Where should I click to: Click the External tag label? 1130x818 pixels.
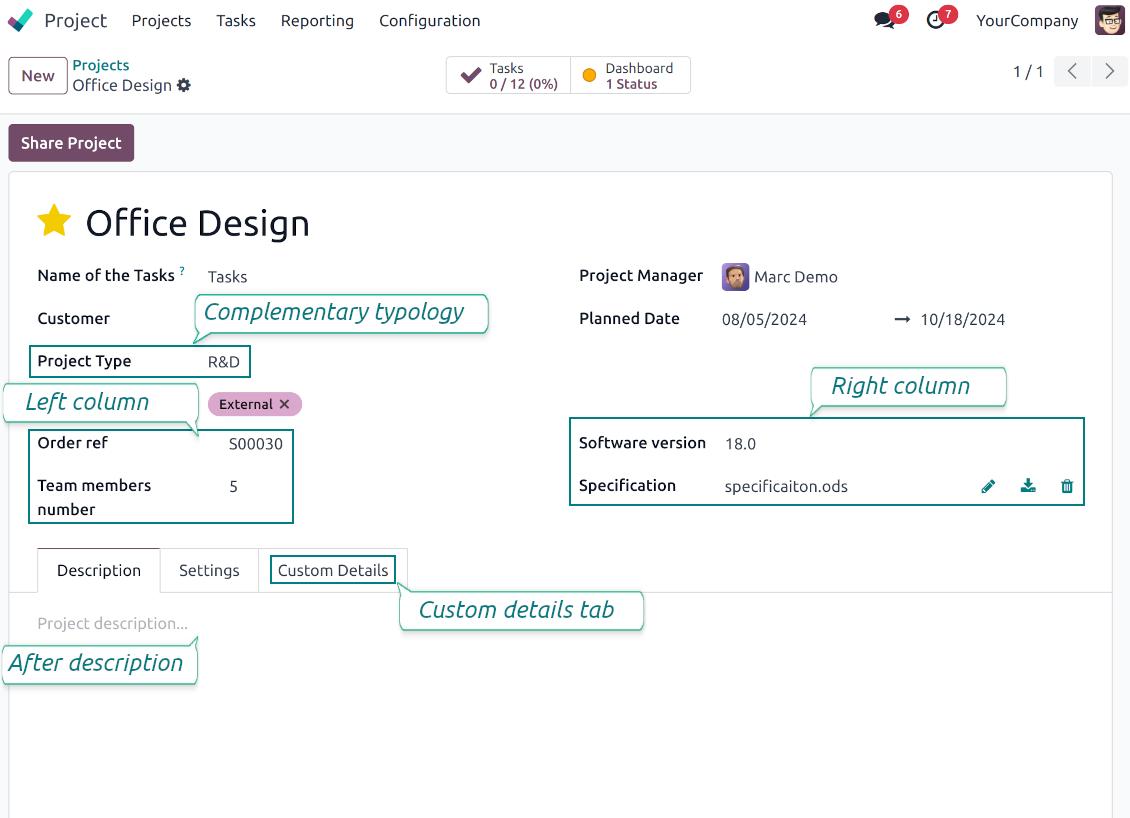246,404
